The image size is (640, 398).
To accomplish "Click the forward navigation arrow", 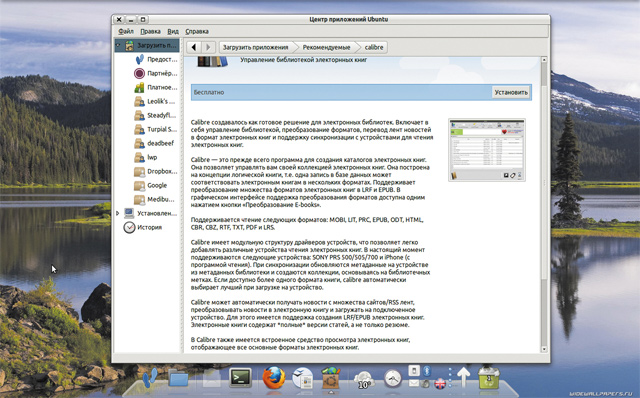I will click(x=208, y=47).
